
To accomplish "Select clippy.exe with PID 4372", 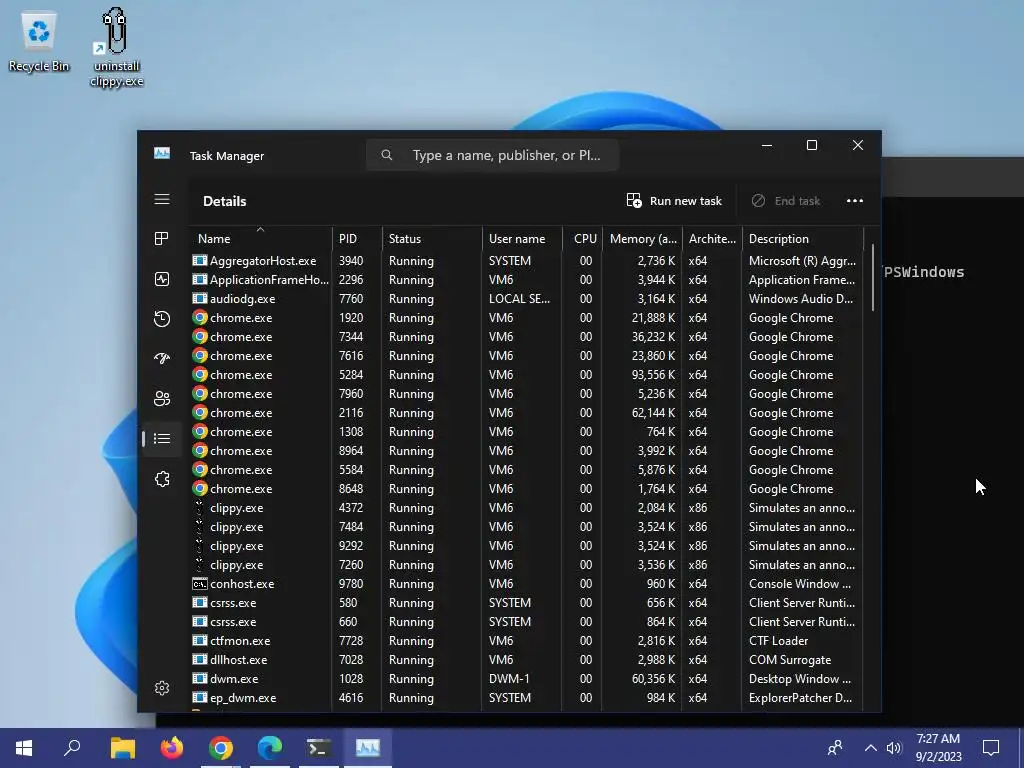I will click(x=526, y=507).
